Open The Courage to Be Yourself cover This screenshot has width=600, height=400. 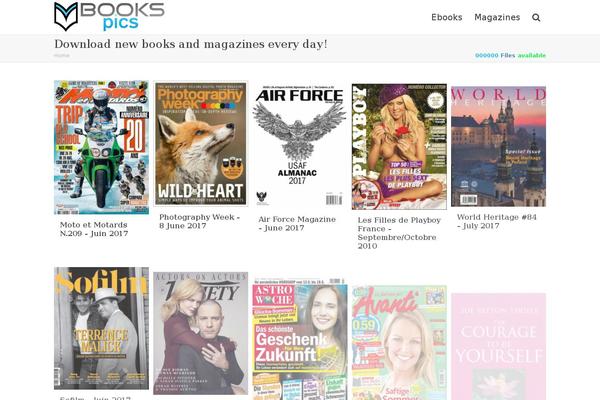tap(499, 346)
